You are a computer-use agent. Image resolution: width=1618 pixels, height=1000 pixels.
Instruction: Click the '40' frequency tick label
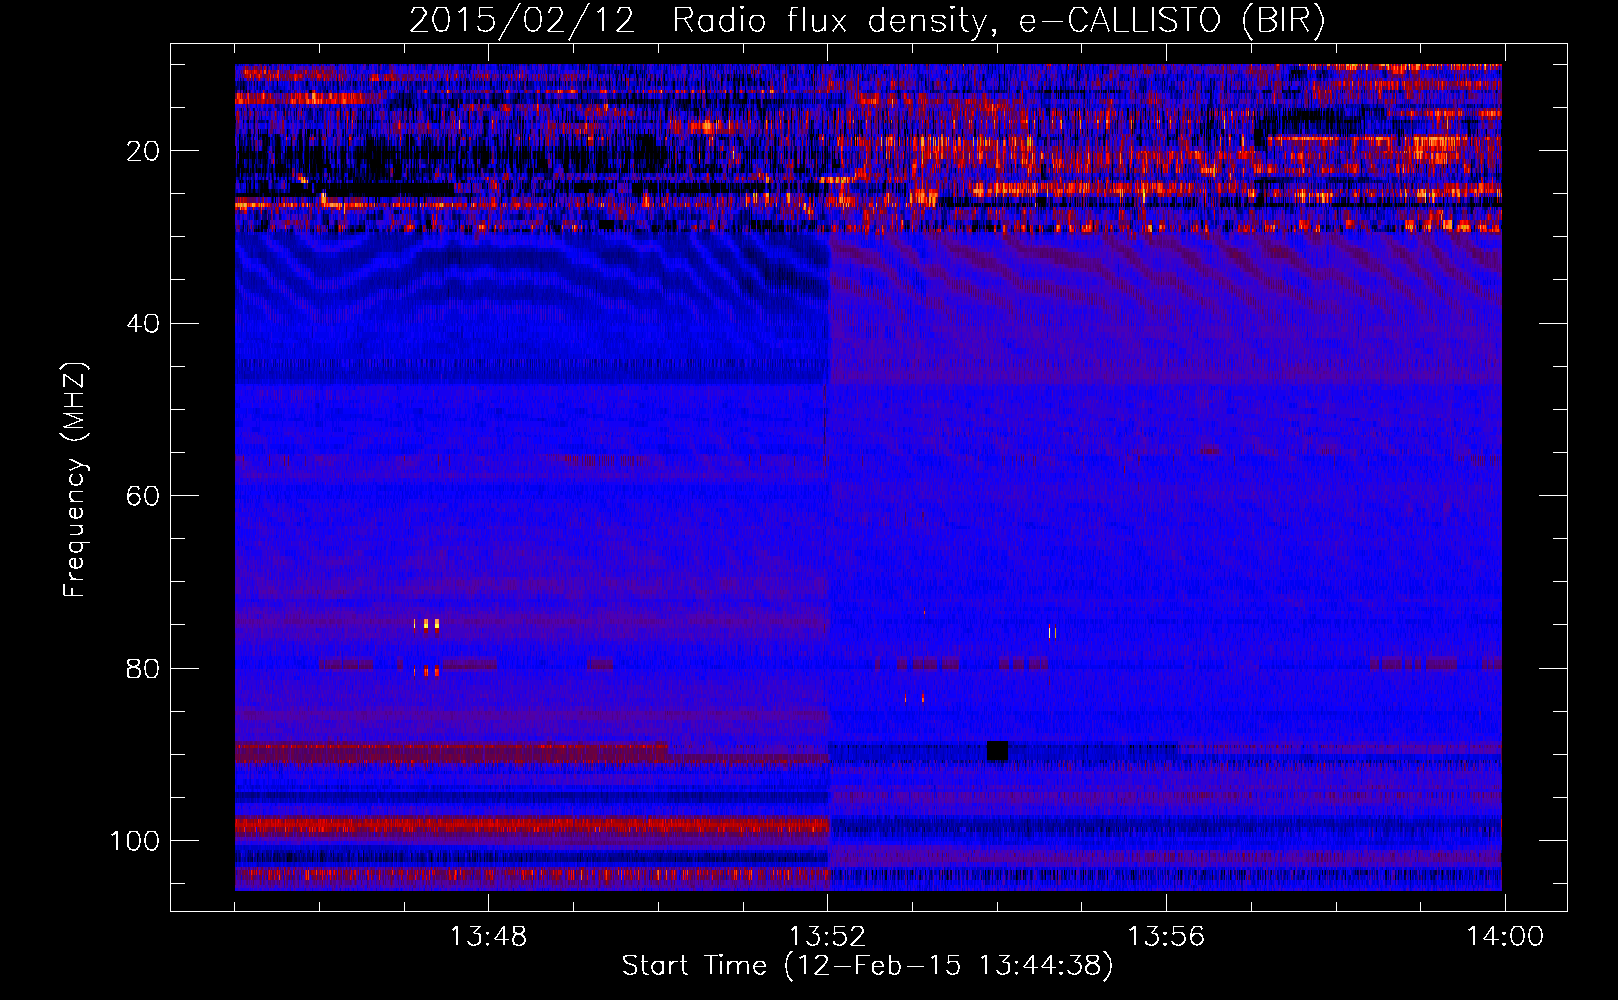[x=143, y=324]
